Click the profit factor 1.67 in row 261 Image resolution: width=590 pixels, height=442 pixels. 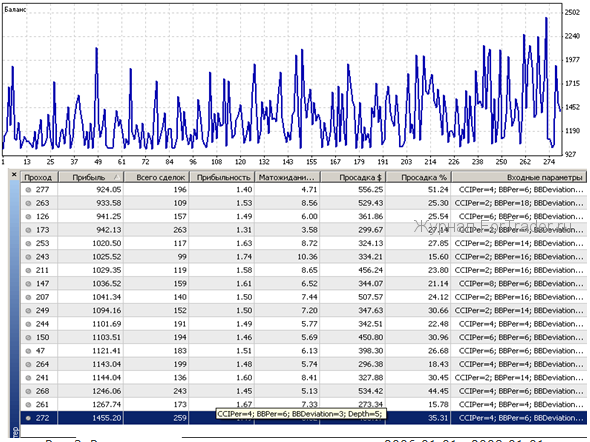(244, 404)
